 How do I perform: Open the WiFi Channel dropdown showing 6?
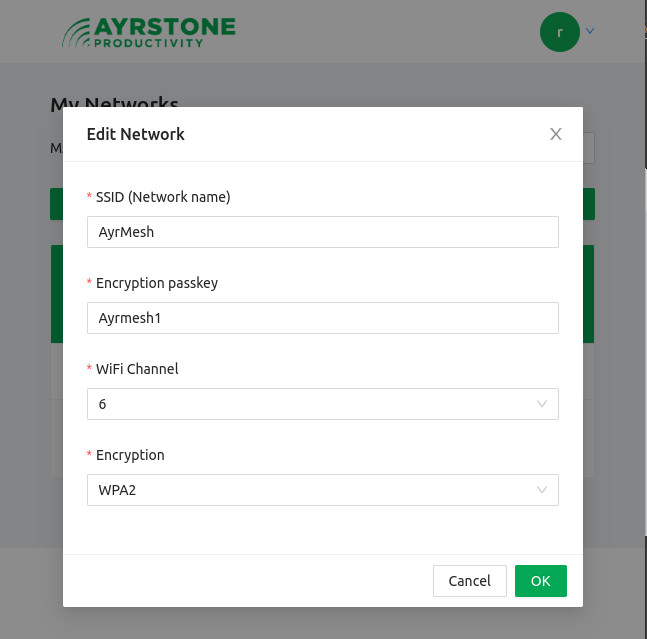(323, 404)
